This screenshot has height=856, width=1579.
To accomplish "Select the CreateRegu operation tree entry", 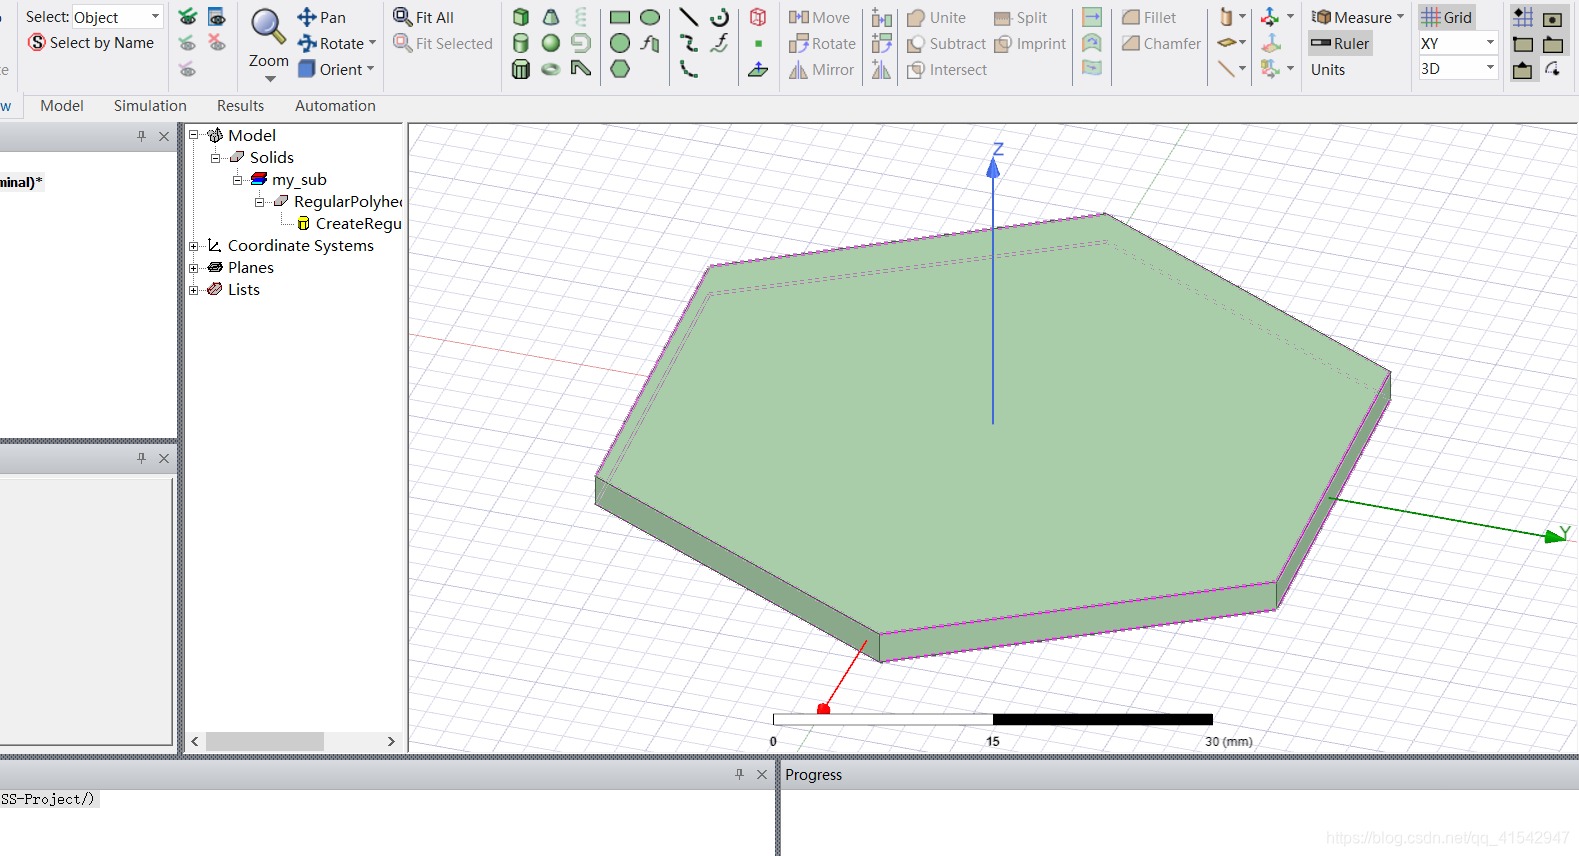I will coord(349,224).
